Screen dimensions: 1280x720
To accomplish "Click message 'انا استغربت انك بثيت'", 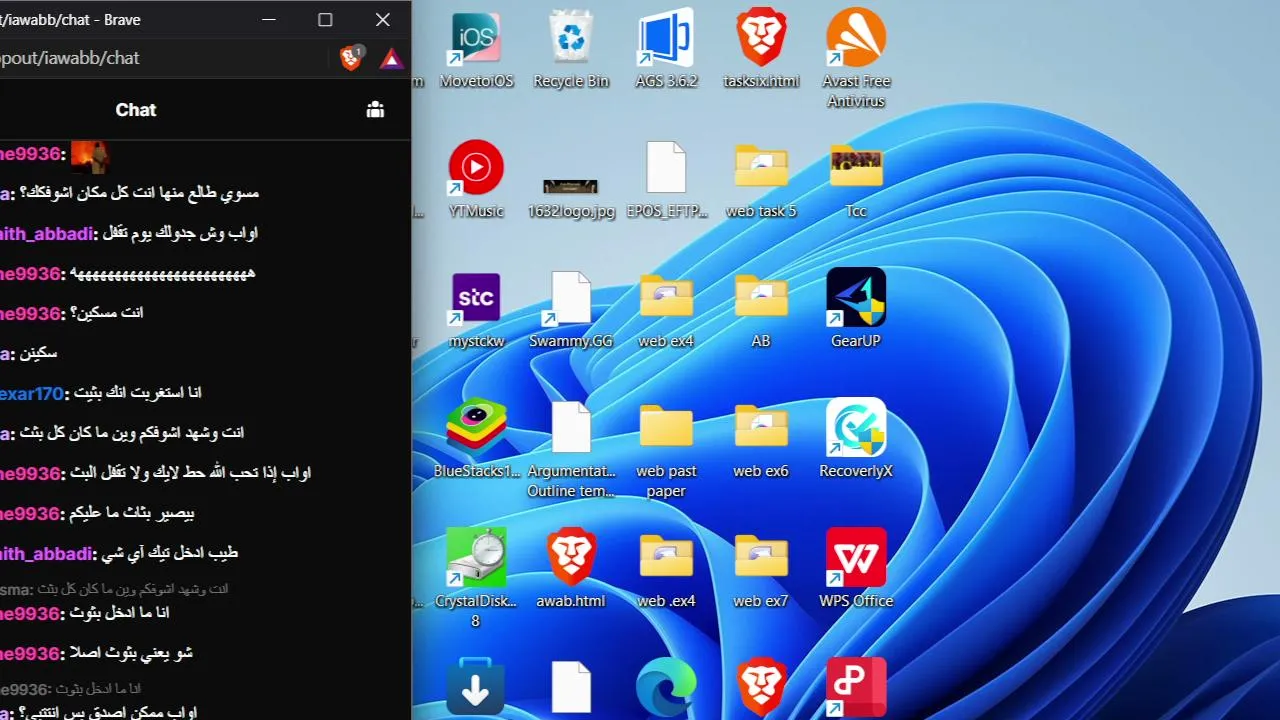I will click(x=138, y=393).
